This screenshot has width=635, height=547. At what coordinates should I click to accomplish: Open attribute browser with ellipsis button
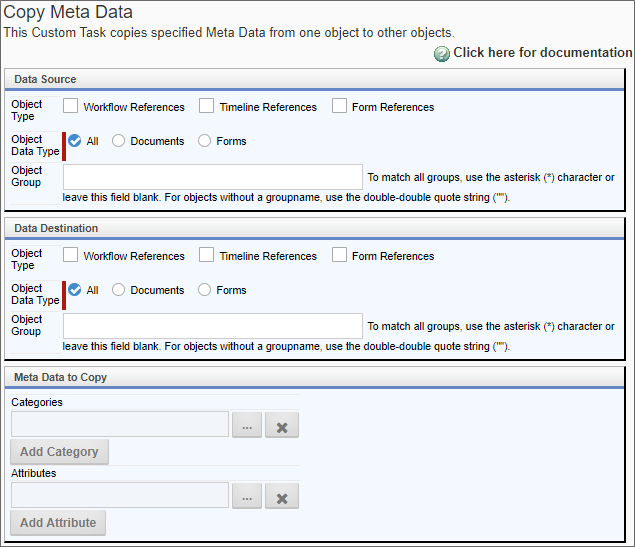[247, 496]
